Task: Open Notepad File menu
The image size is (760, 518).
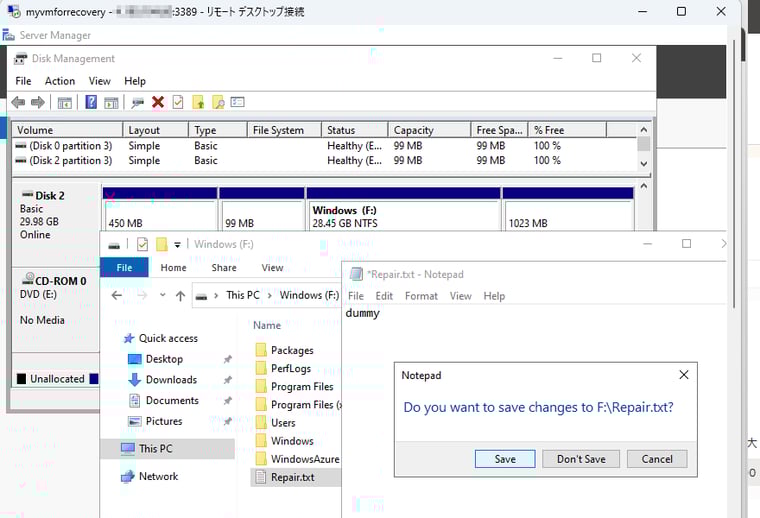Action: [356, 296]
